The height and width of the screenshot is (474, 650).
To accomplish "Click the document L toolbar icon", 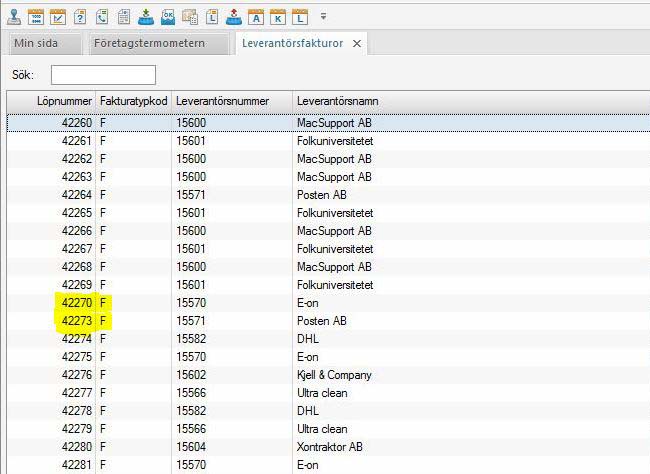I will [212, 17].
